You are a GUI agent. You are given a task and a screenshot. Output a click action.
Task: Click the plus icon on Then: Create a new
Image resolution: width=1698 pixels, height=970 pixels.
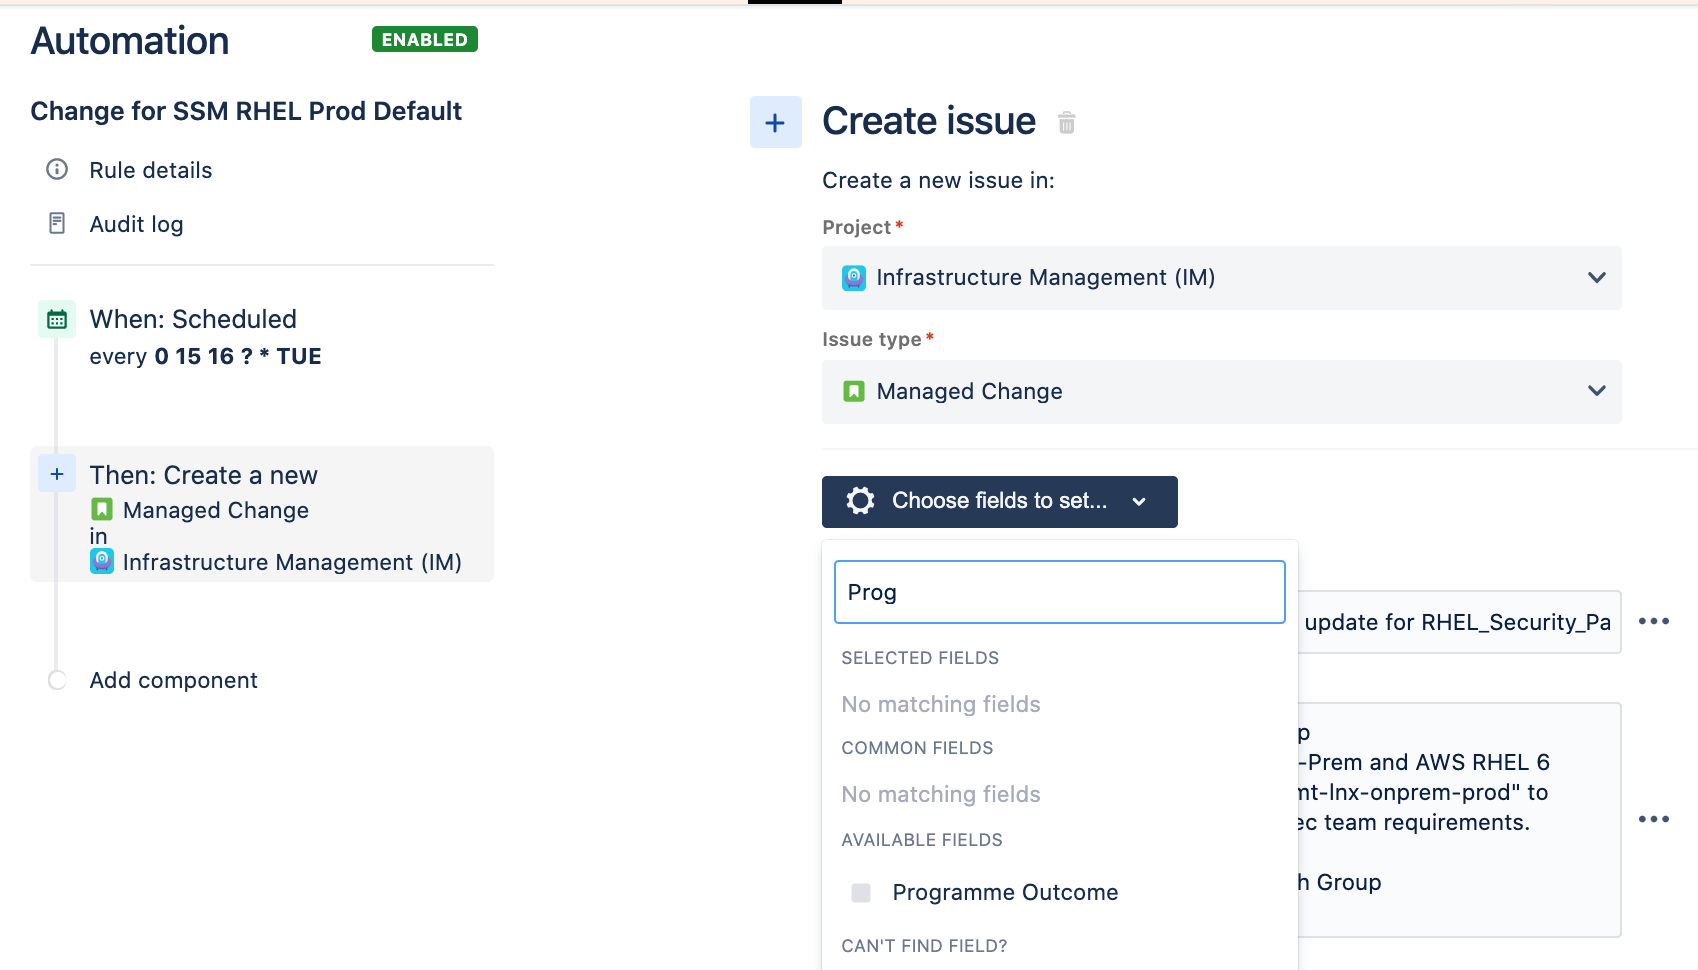pos(57,474)
